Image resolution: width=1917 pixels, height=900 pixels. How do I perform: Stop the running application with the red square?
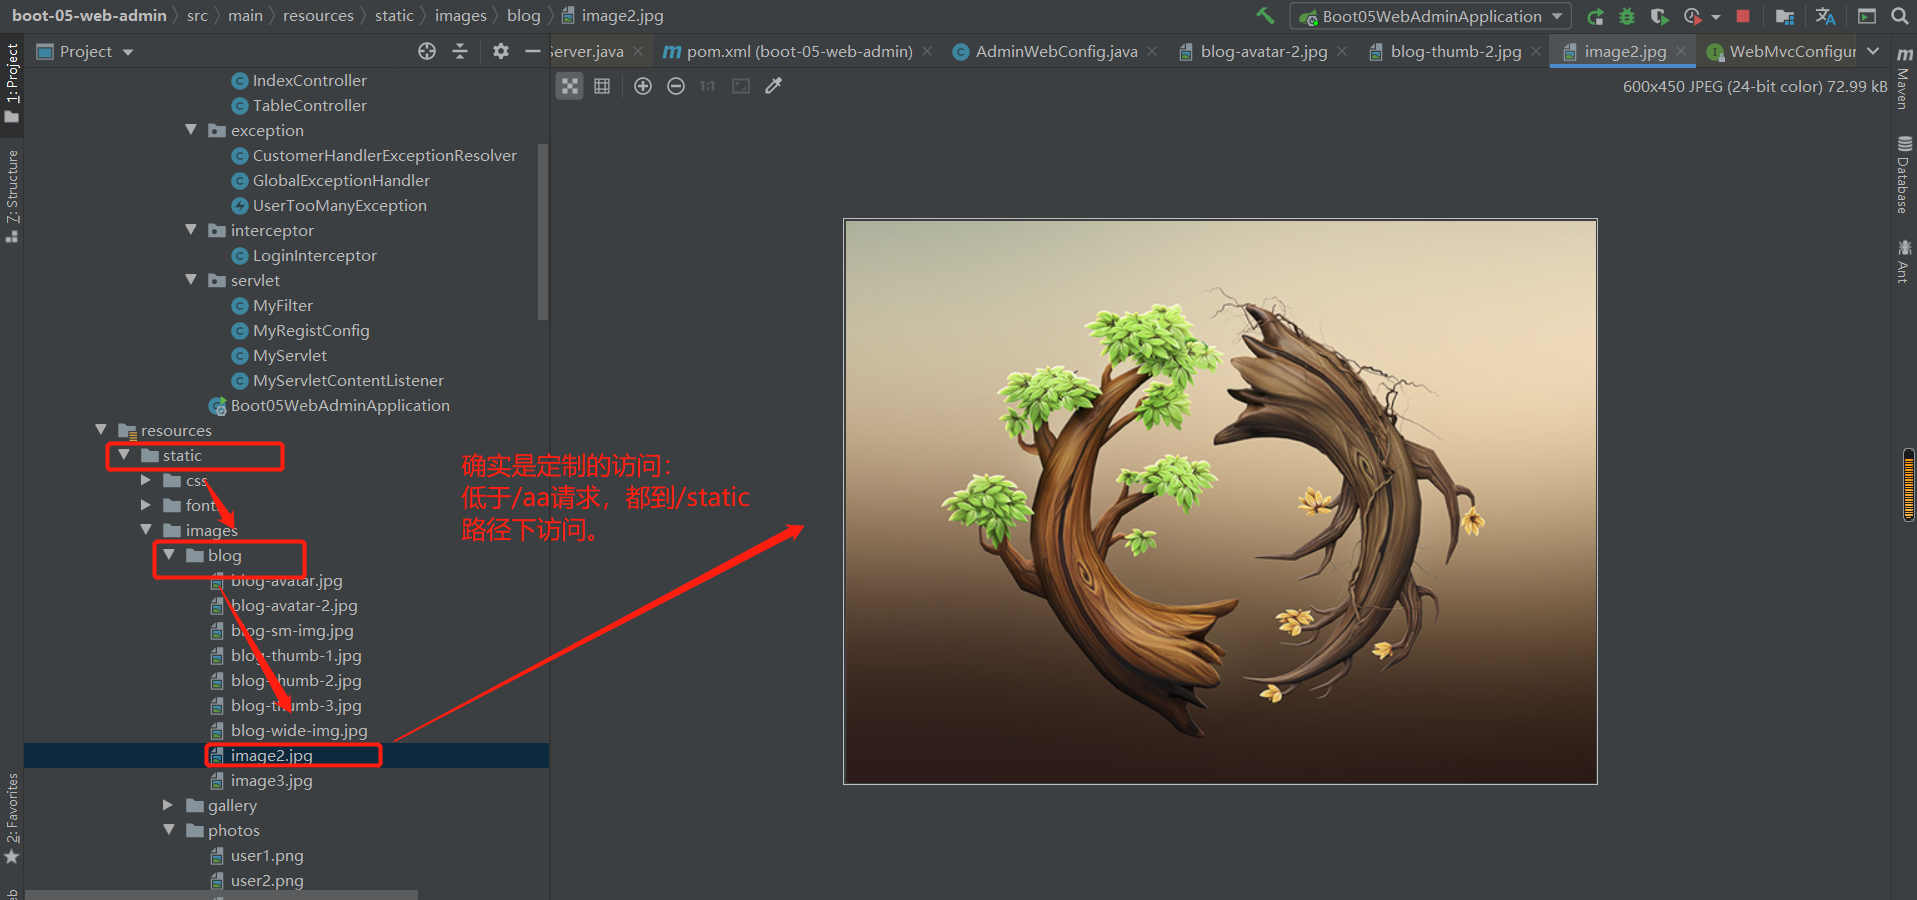coord(1743,16)
